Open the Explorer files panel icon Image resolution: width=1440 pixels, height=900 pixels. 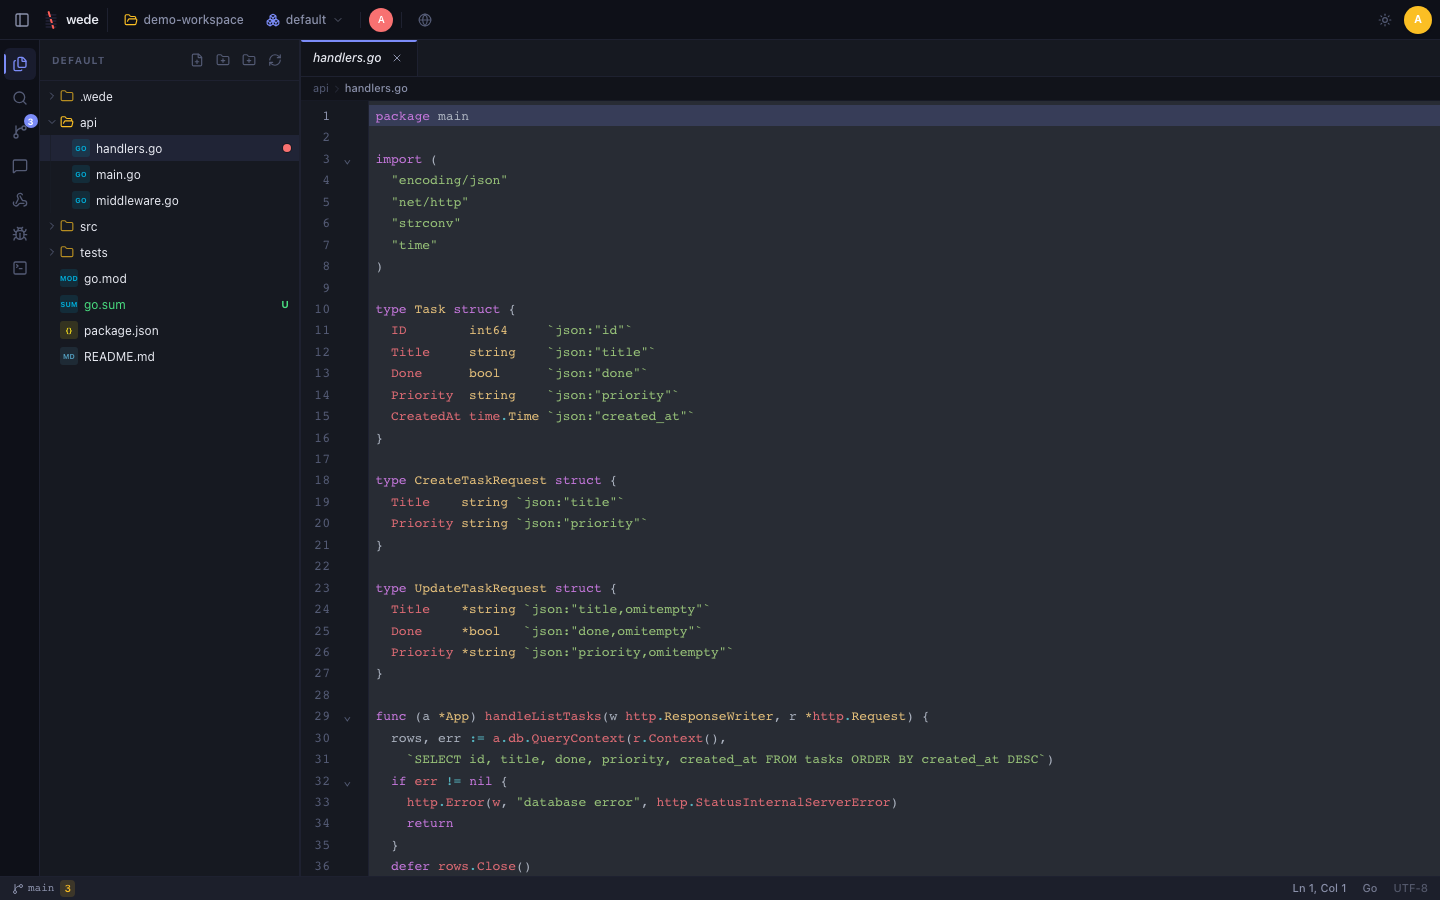click(x=20, y=64)
